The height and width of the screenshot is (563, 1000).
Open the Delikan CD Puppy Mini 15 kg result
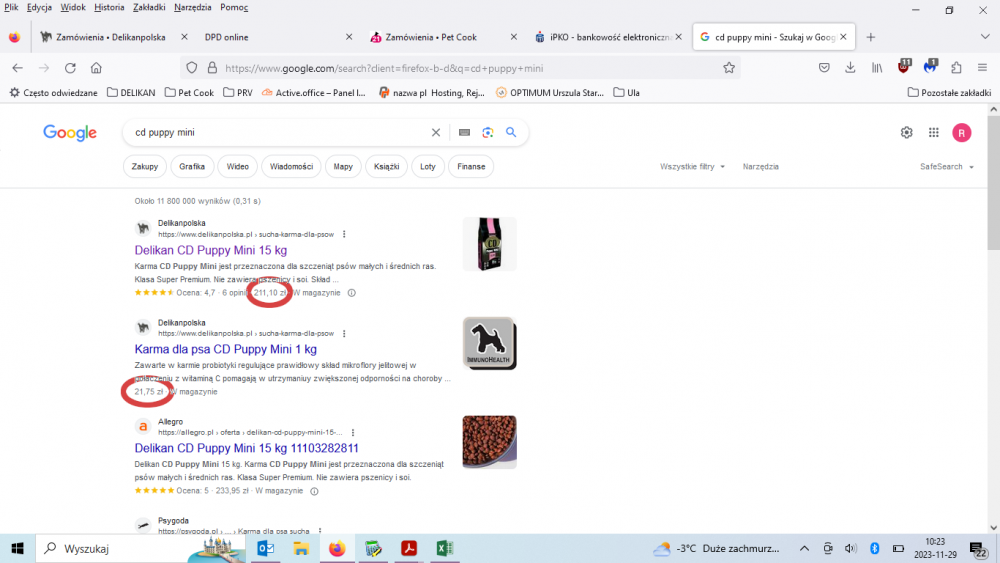(210, 251)
